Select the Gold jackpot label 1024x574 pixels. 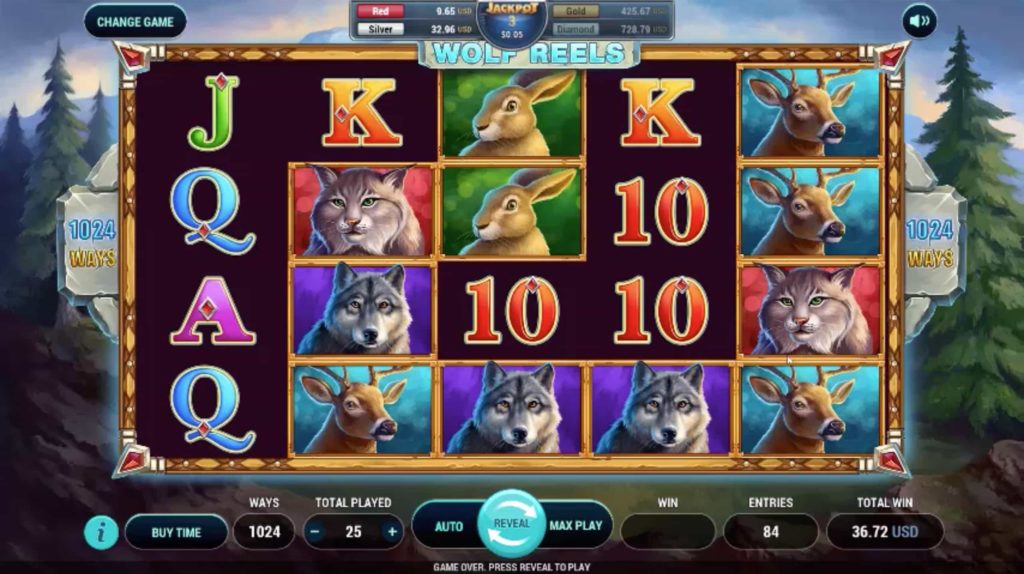point(575,11)
